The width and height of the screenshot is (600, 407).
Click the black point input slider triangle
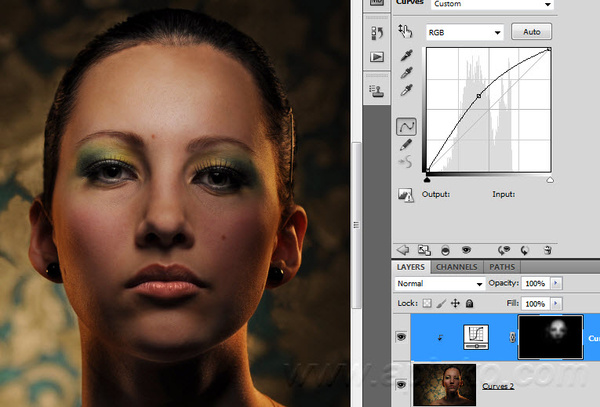(427, 179)
